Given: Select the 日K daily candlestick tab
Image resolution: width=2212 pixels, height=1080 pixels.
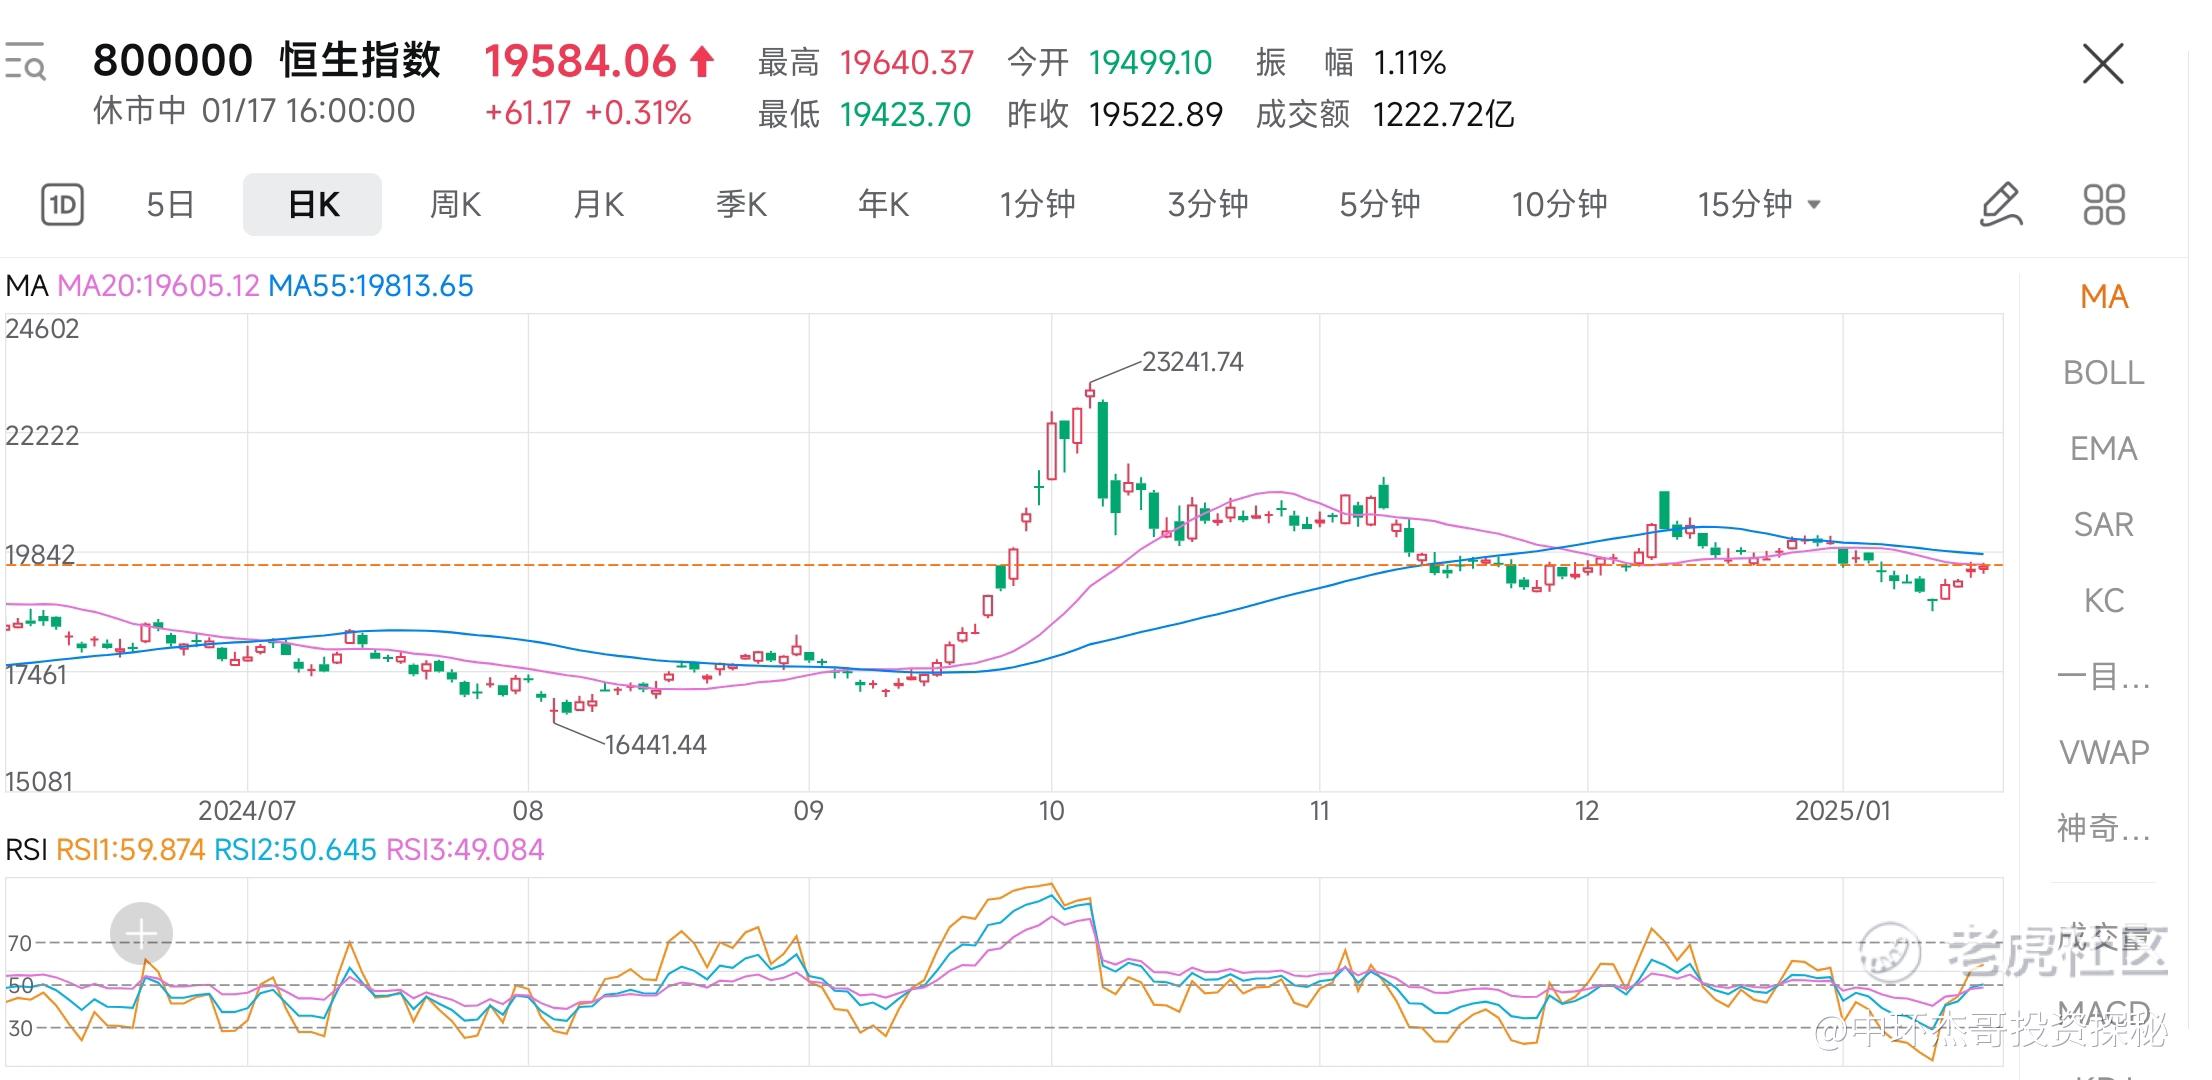Looking at the screenshot, I should [x=313, y=205].
